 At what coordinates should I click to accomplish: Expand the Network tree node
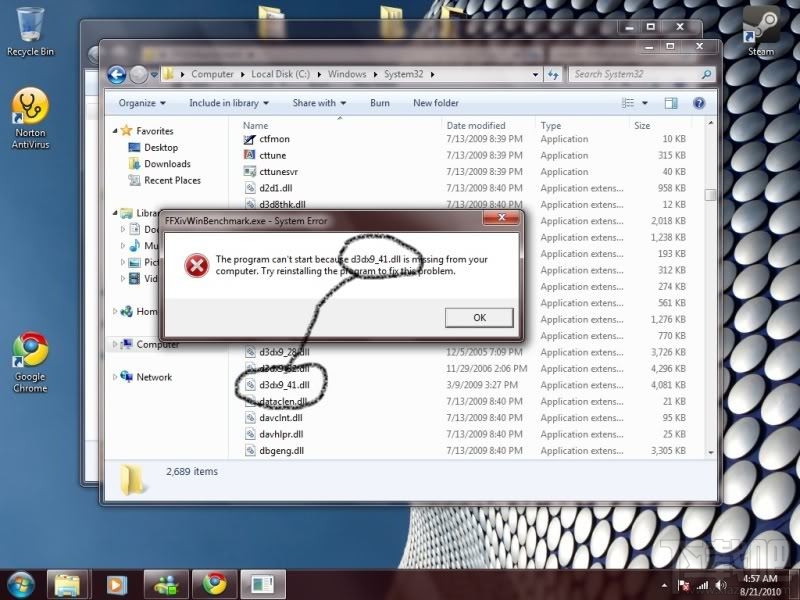click(x=114, y=377)
